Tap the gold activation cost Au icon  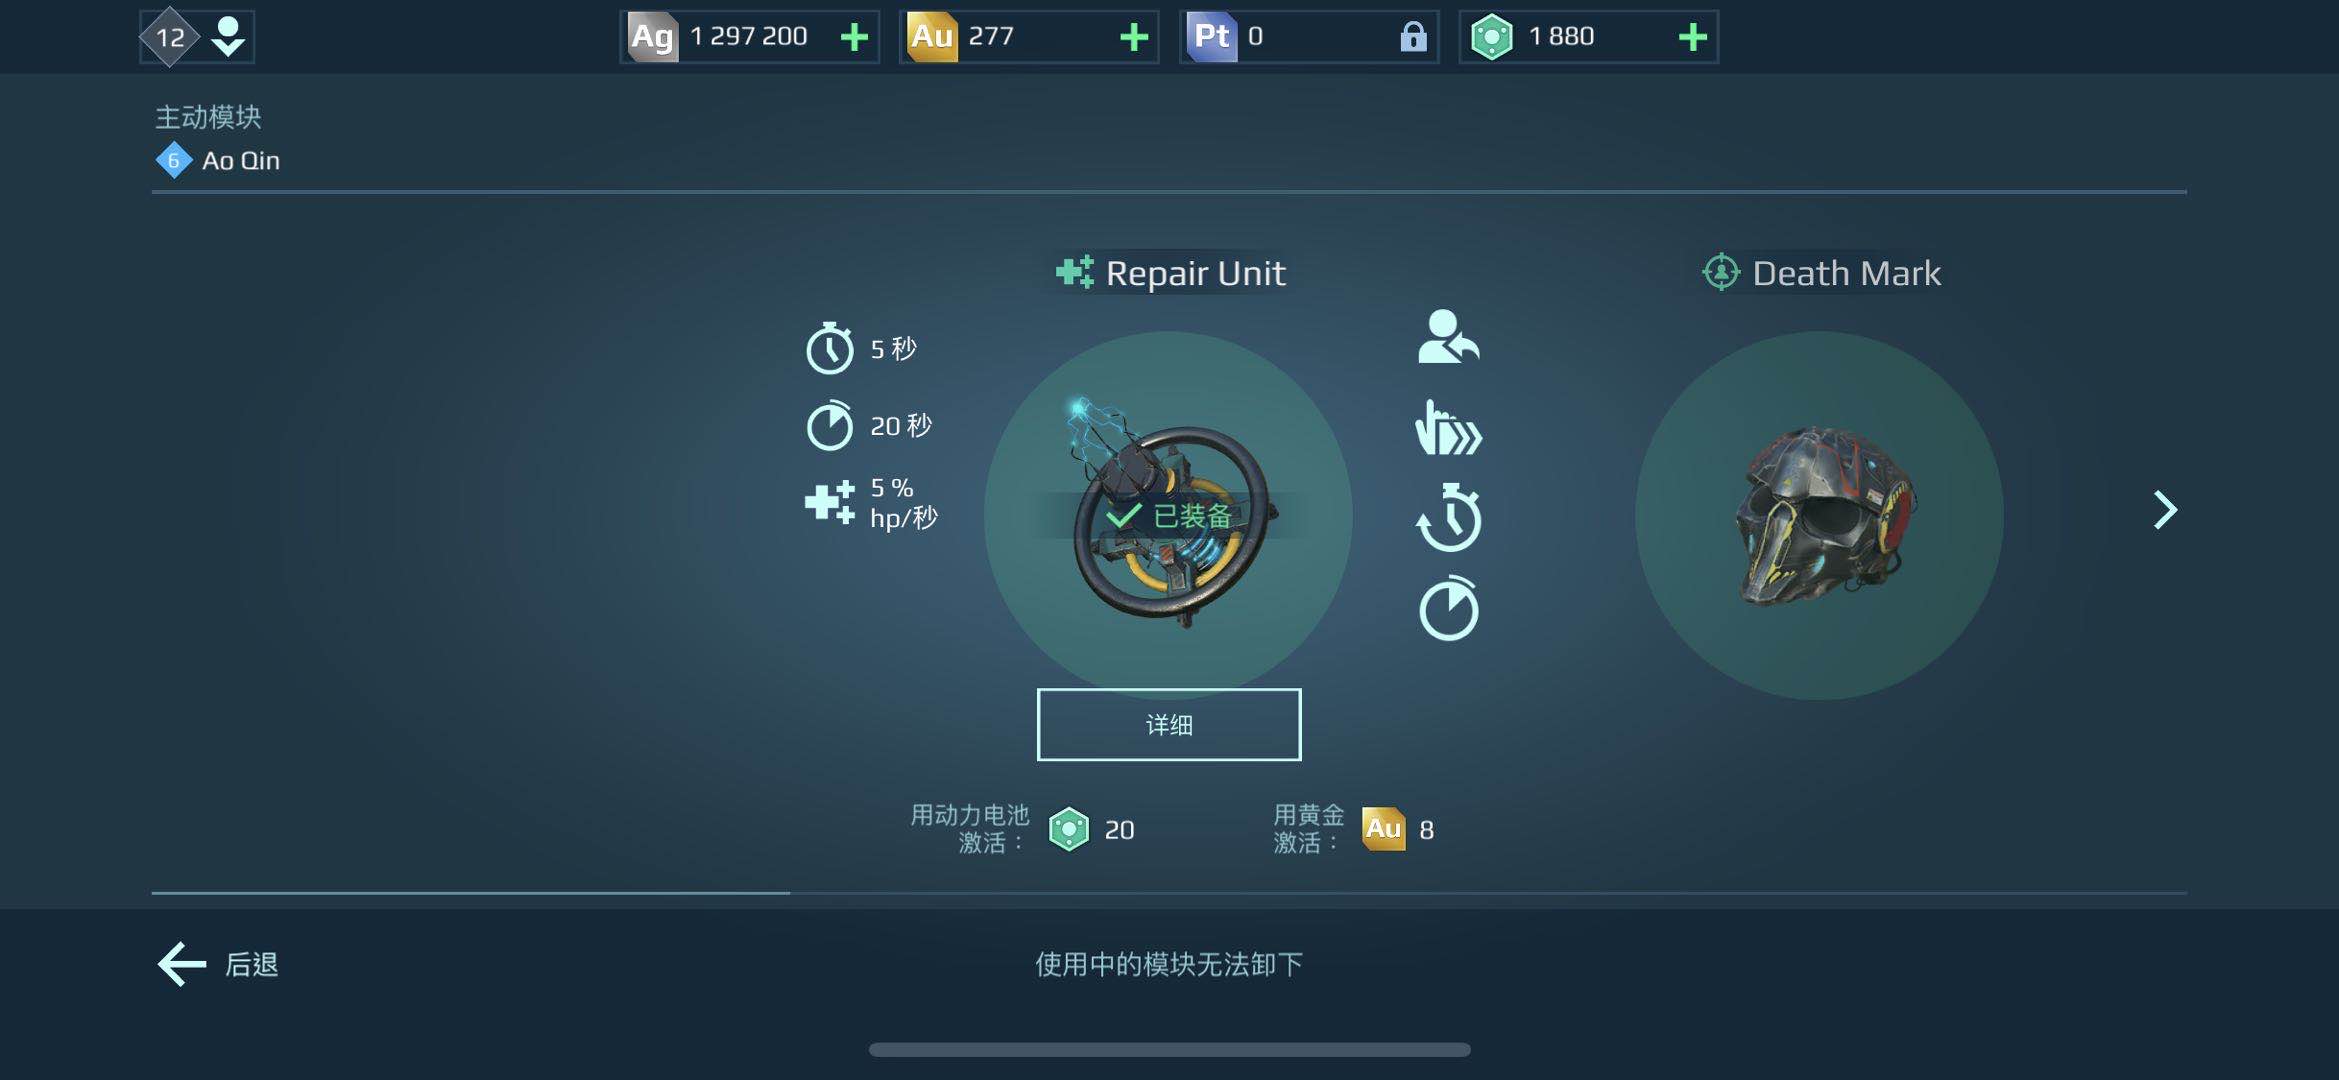pos(1383,829)
